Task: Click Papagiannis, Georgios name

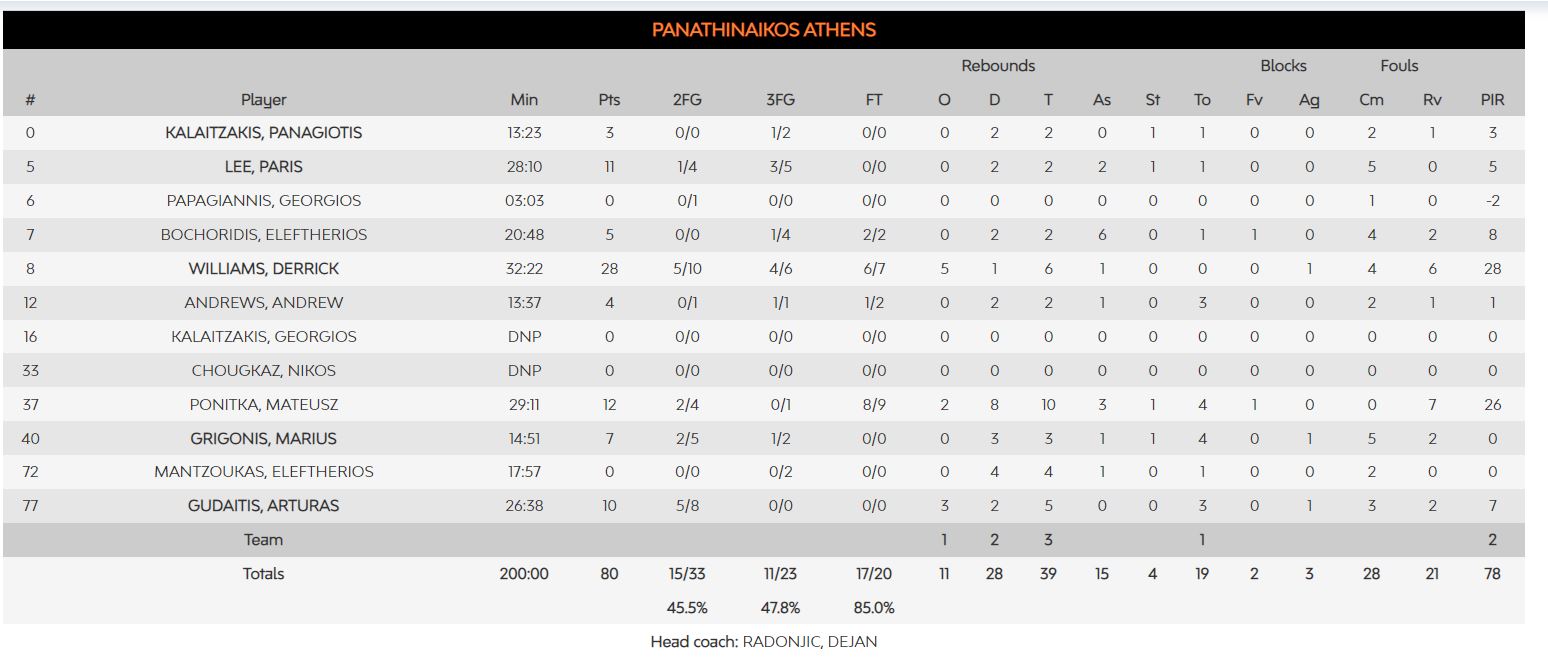Action: click(x=263, y=201)
